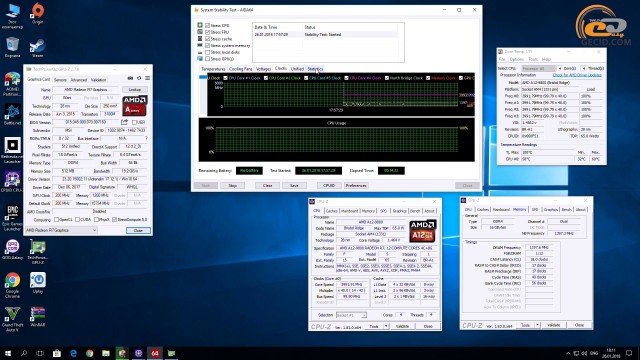Screen dimensions: 640x360
Task: Click AIDA64 taskbar icon
Action: [155, 353]
